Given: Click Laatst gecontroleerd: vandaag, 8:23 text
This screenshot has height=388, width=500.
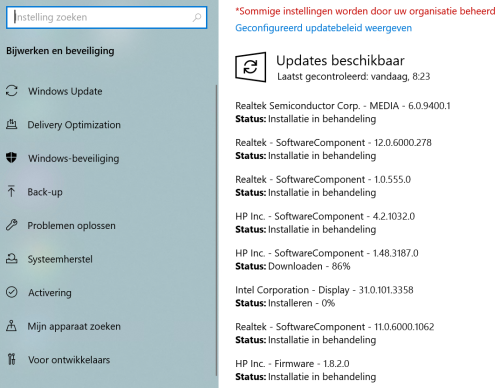Looking at the screenshot, I should (354, 77).
